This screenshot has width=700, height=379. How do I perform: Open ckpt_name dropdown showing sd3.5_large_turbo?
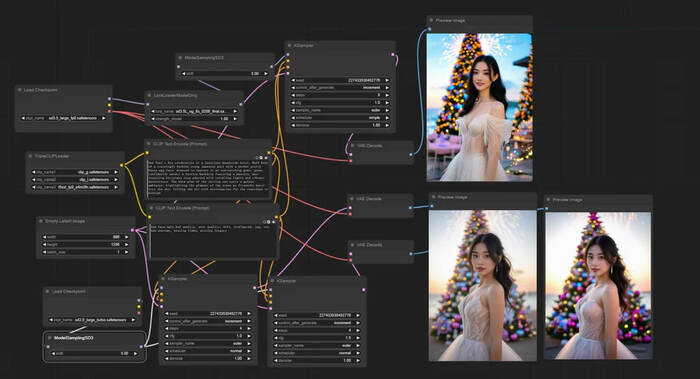pyautogui.click(x=93, y=320)
